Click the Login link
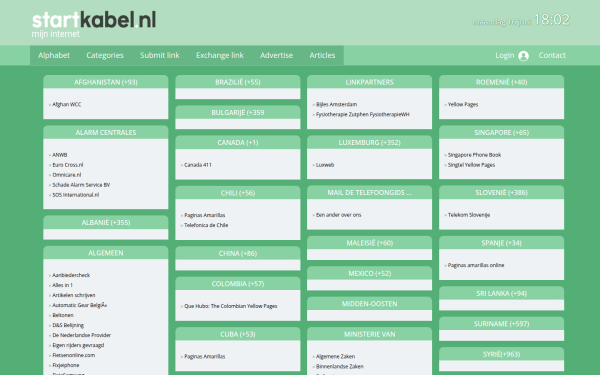This screenshot has height=375, width=600. (x=504, y=55)
